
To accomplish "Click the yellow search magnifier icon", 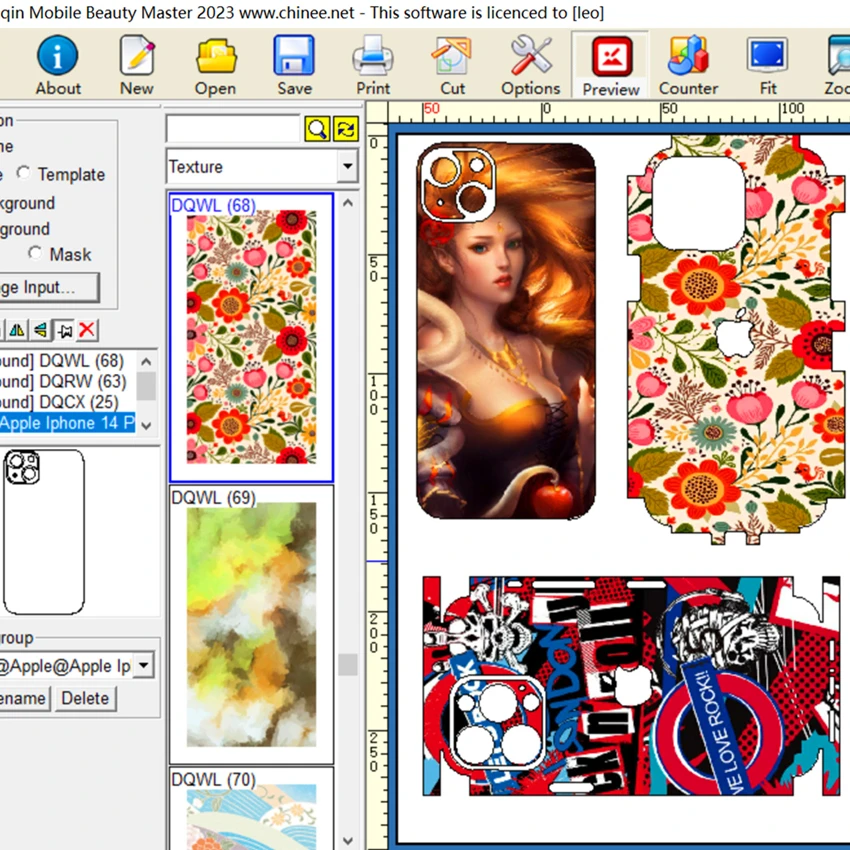I will tap(317, 129).
